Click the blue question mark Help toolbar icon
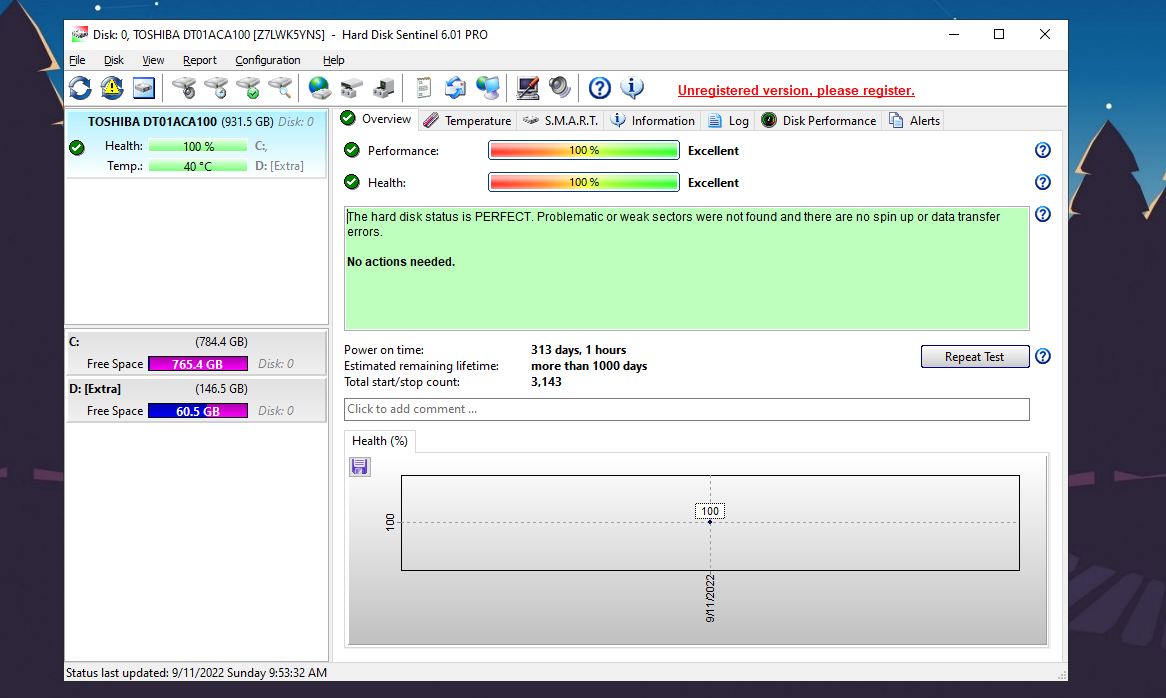The image size is (1166, 698). [599, 88]
